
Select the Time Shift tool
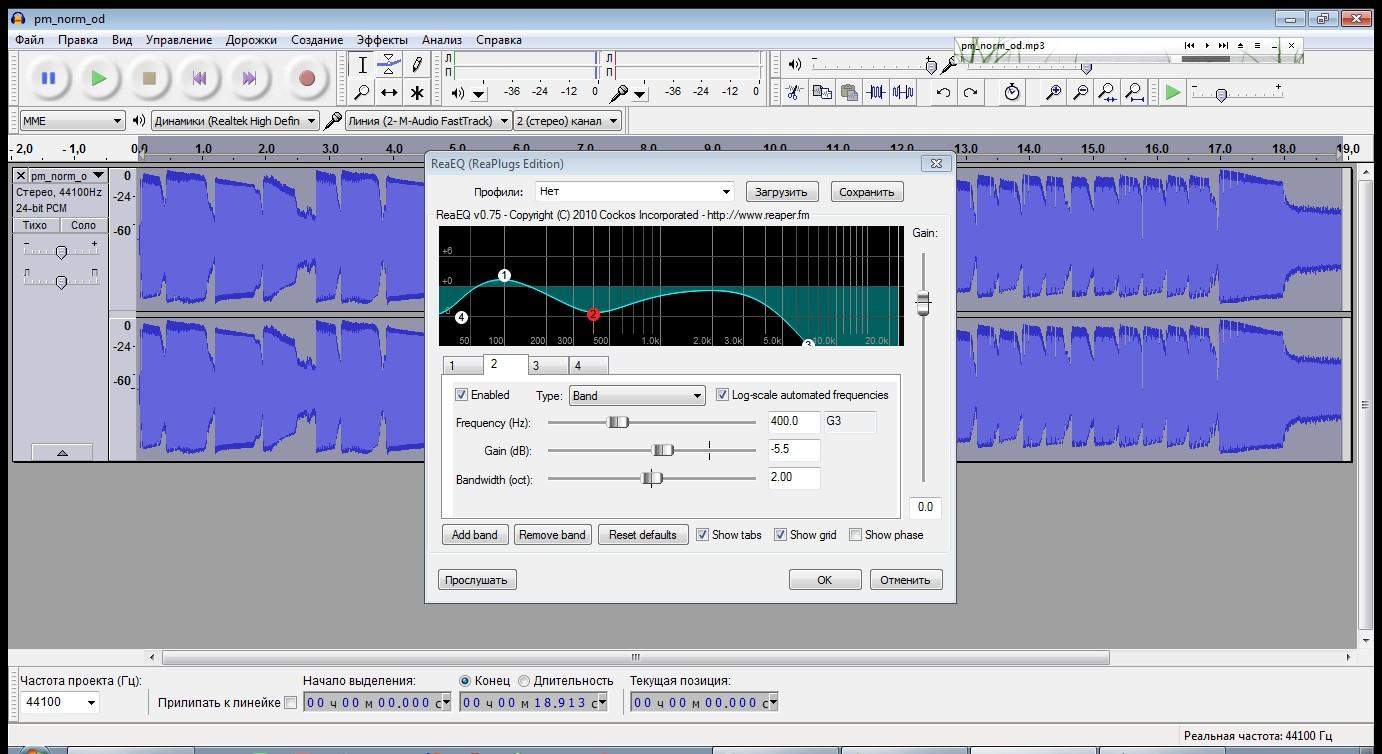[389, 93]
